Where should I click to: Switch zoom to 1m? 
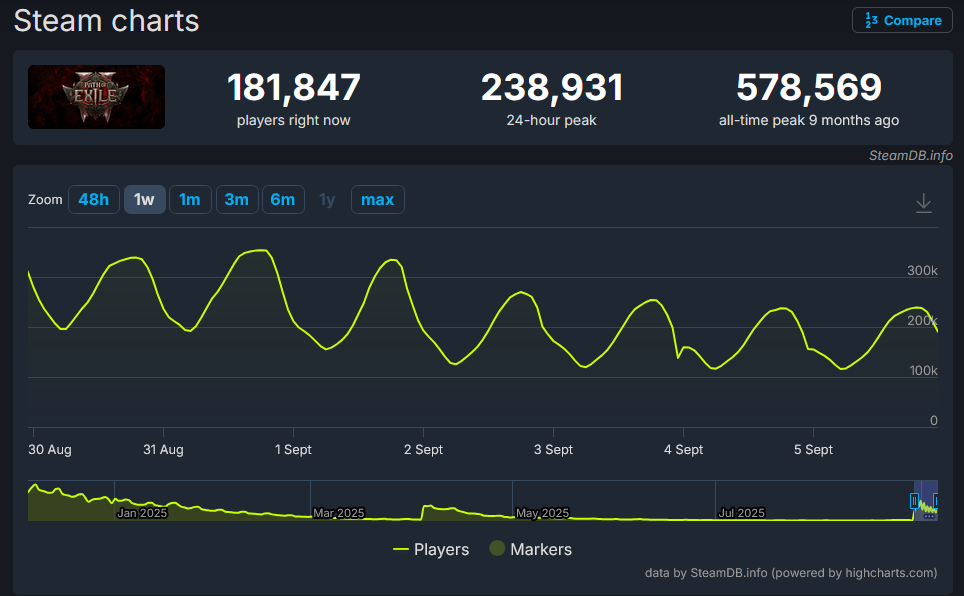click(190, 199)
